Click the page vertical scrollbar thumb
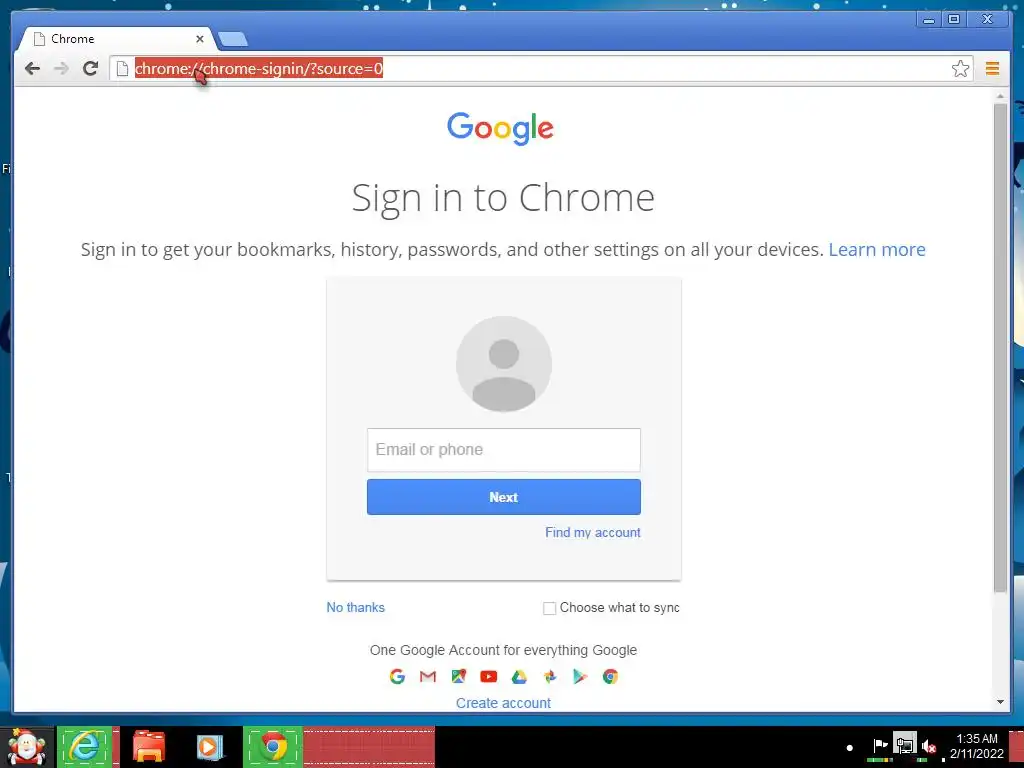The width and height of the screenshot is (1024, 768). [1000, 347]
